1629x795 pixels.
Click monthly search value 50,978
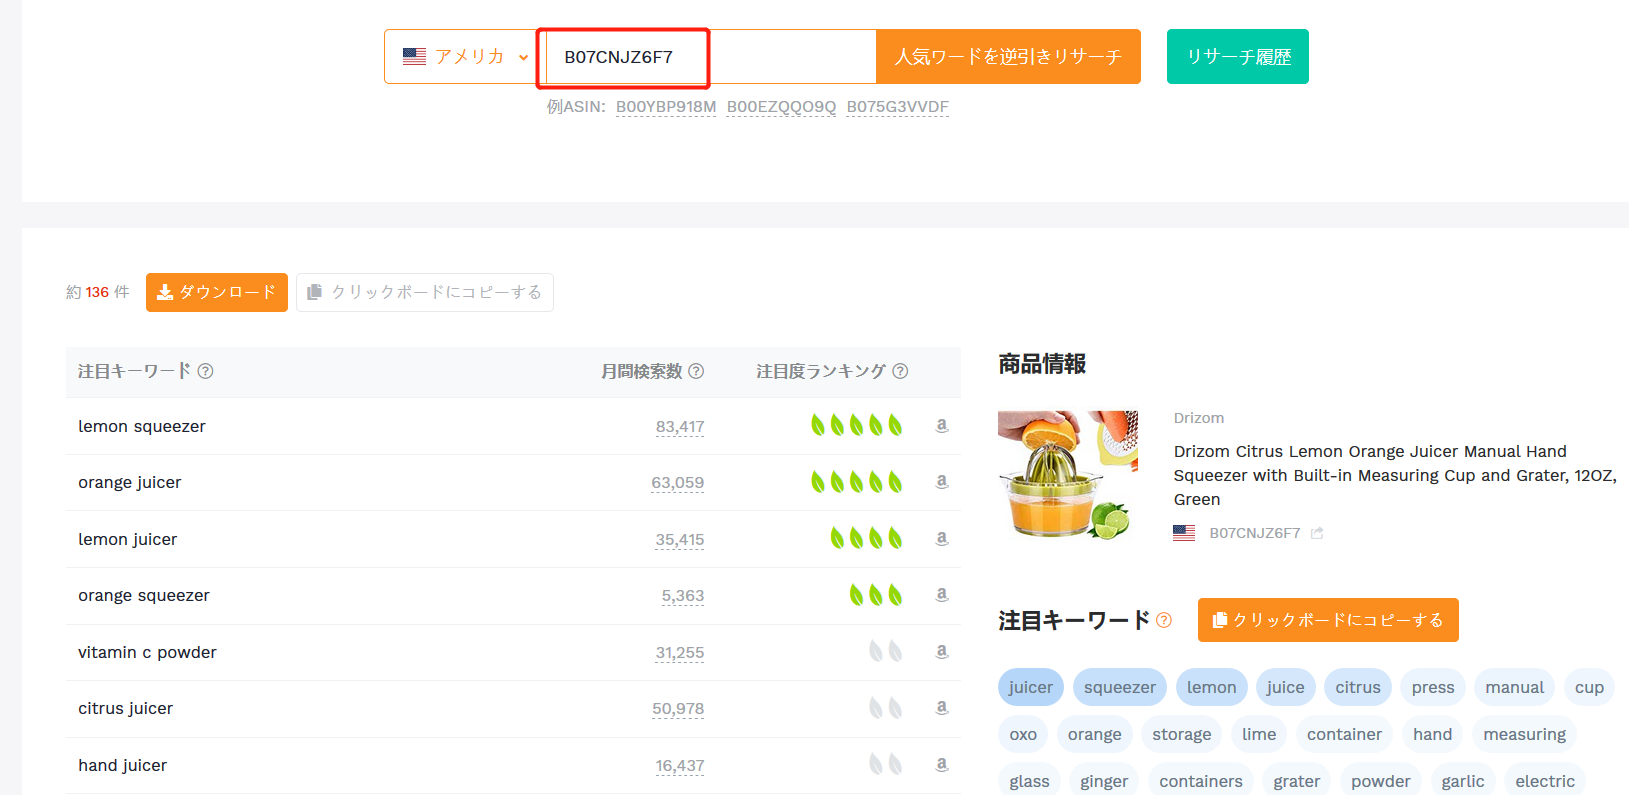click(678, 709)
